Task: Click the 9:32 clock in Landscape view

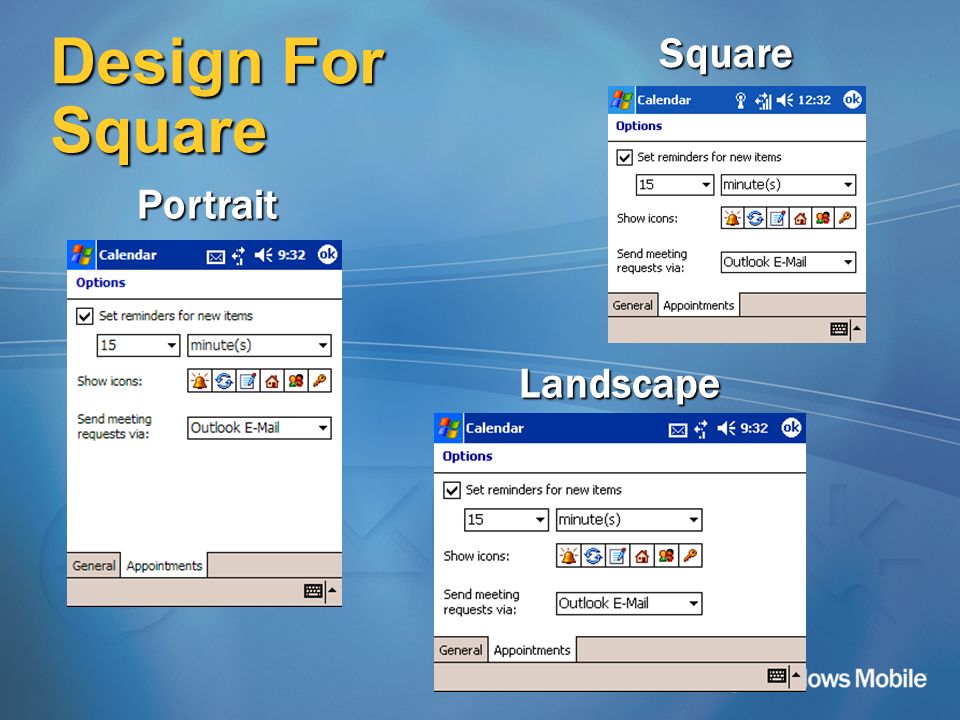Action: pos(754,428)
